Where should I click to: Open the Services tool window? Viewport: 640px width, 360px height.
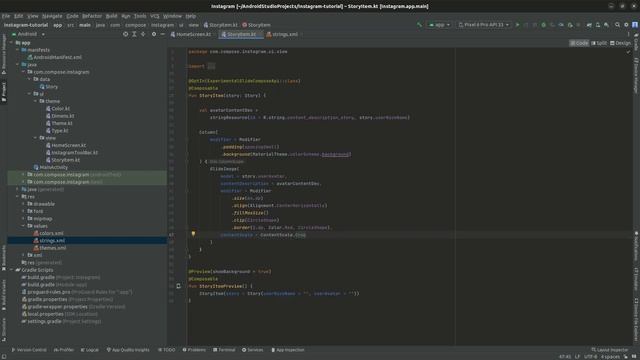click(x=253, y=350)
